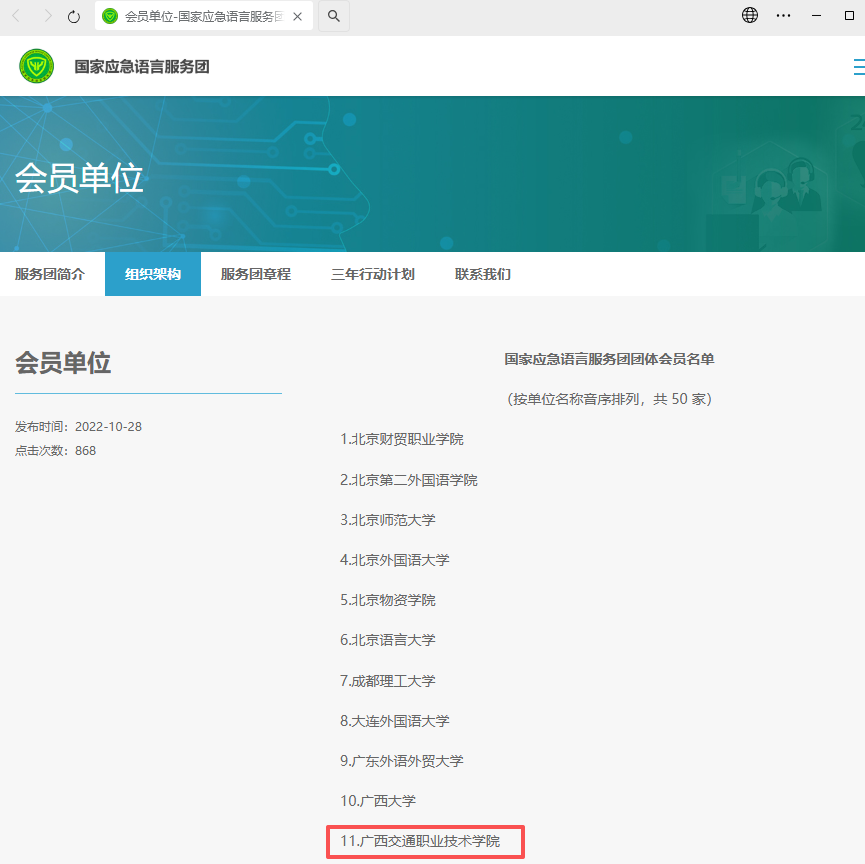
Task: Click 1.北京财贸职业学院 list entry
Action: click(x=402, y=439)
